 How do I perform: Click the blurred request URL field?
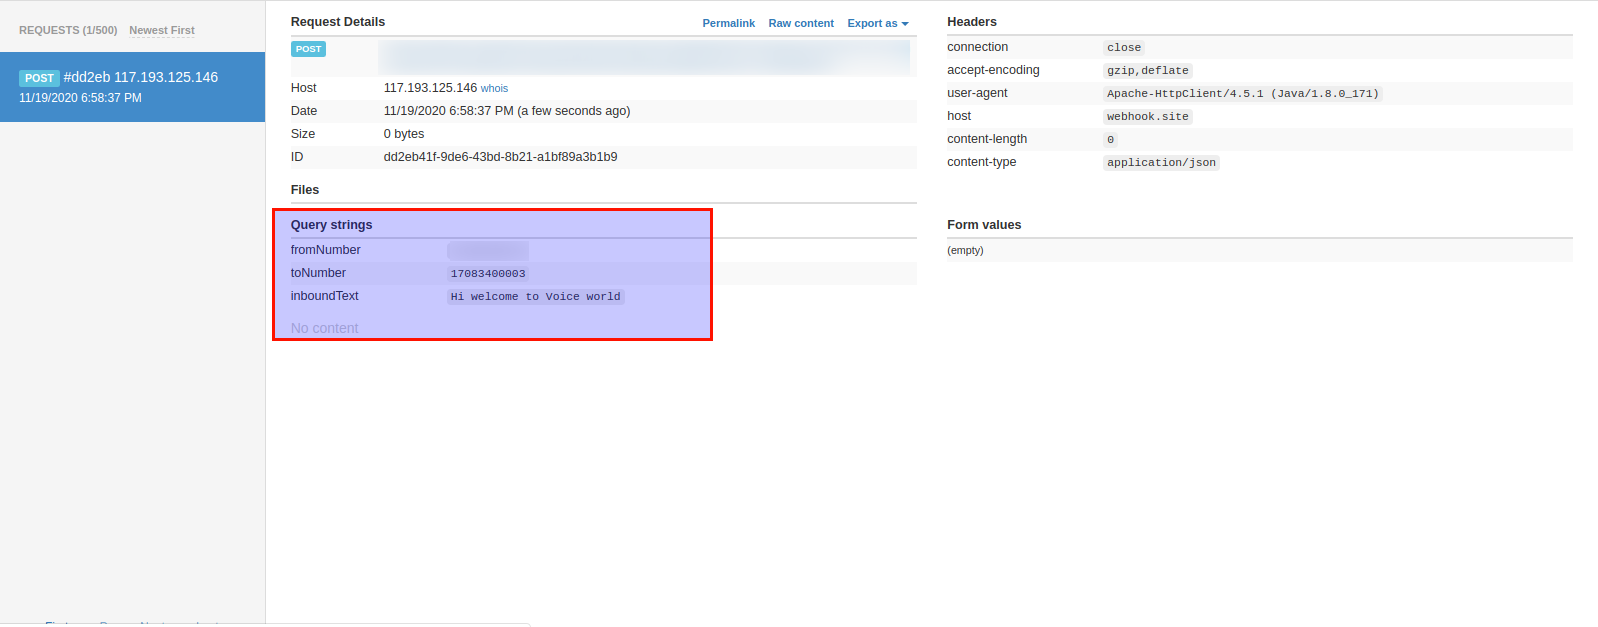(644, 57)
